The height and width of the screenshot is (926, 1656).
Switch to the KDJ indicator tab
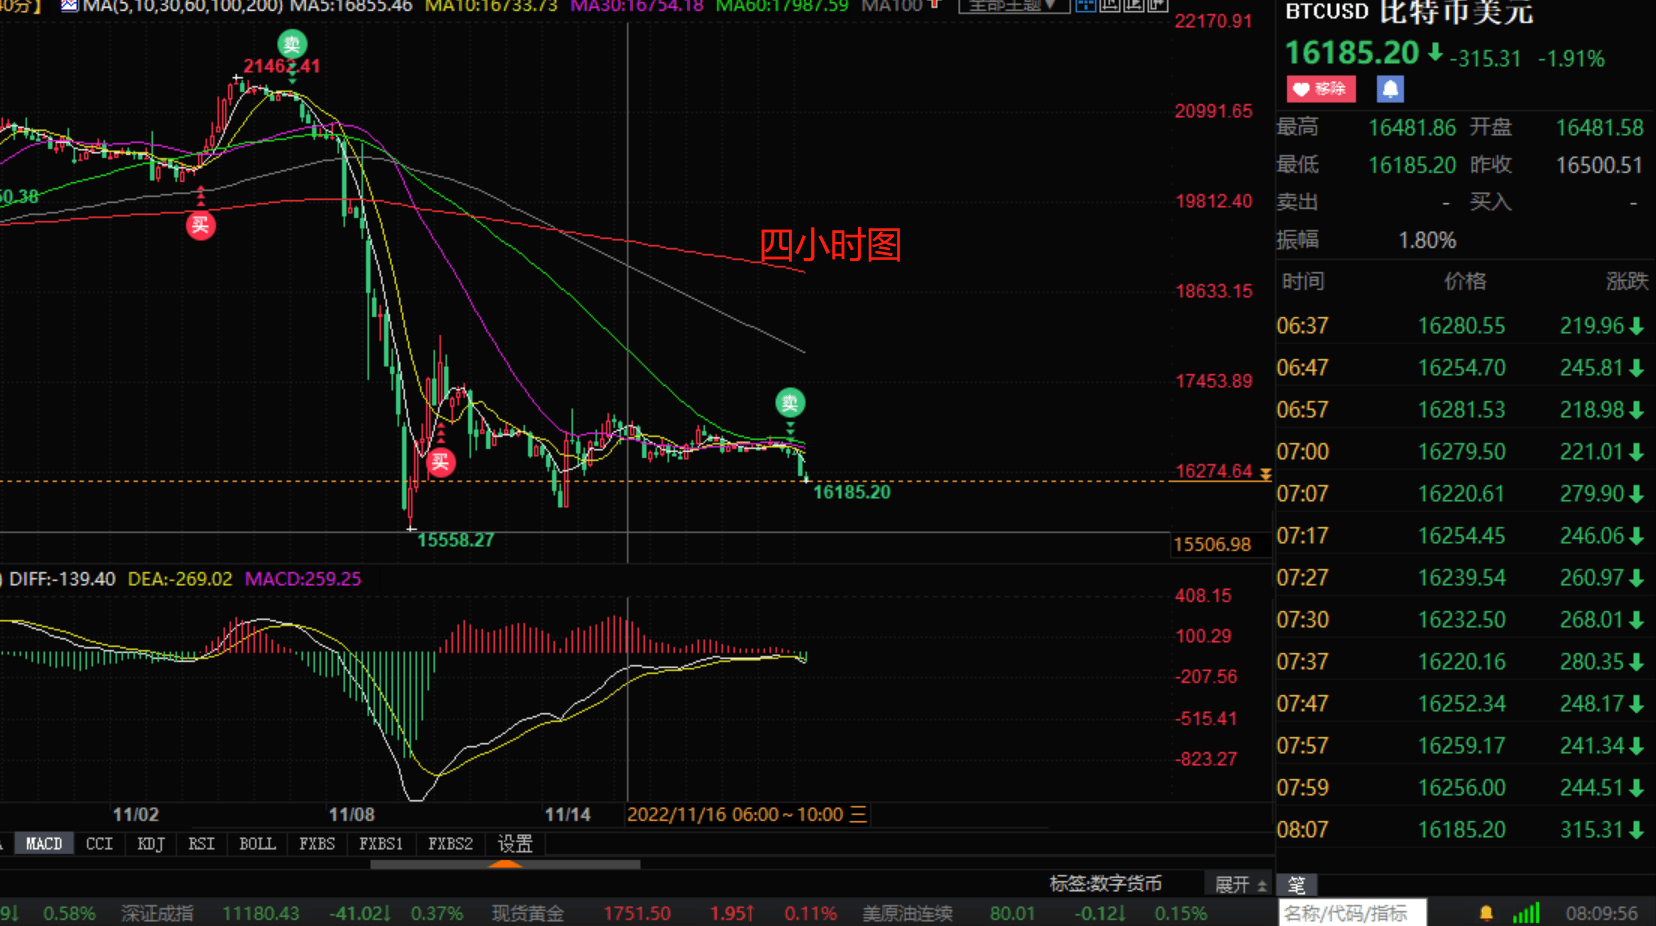151,844
